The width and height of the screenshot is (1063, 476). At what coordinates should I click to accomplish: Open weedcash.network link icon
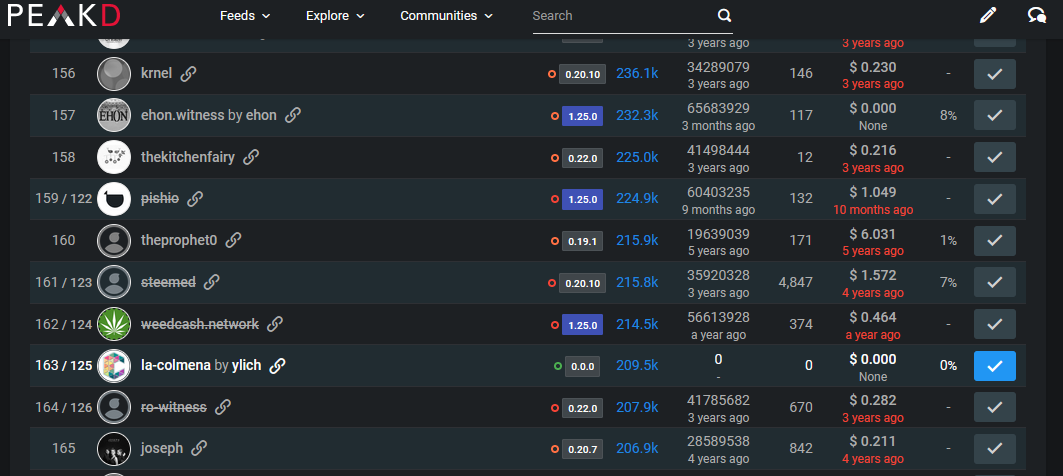[275, 324]
